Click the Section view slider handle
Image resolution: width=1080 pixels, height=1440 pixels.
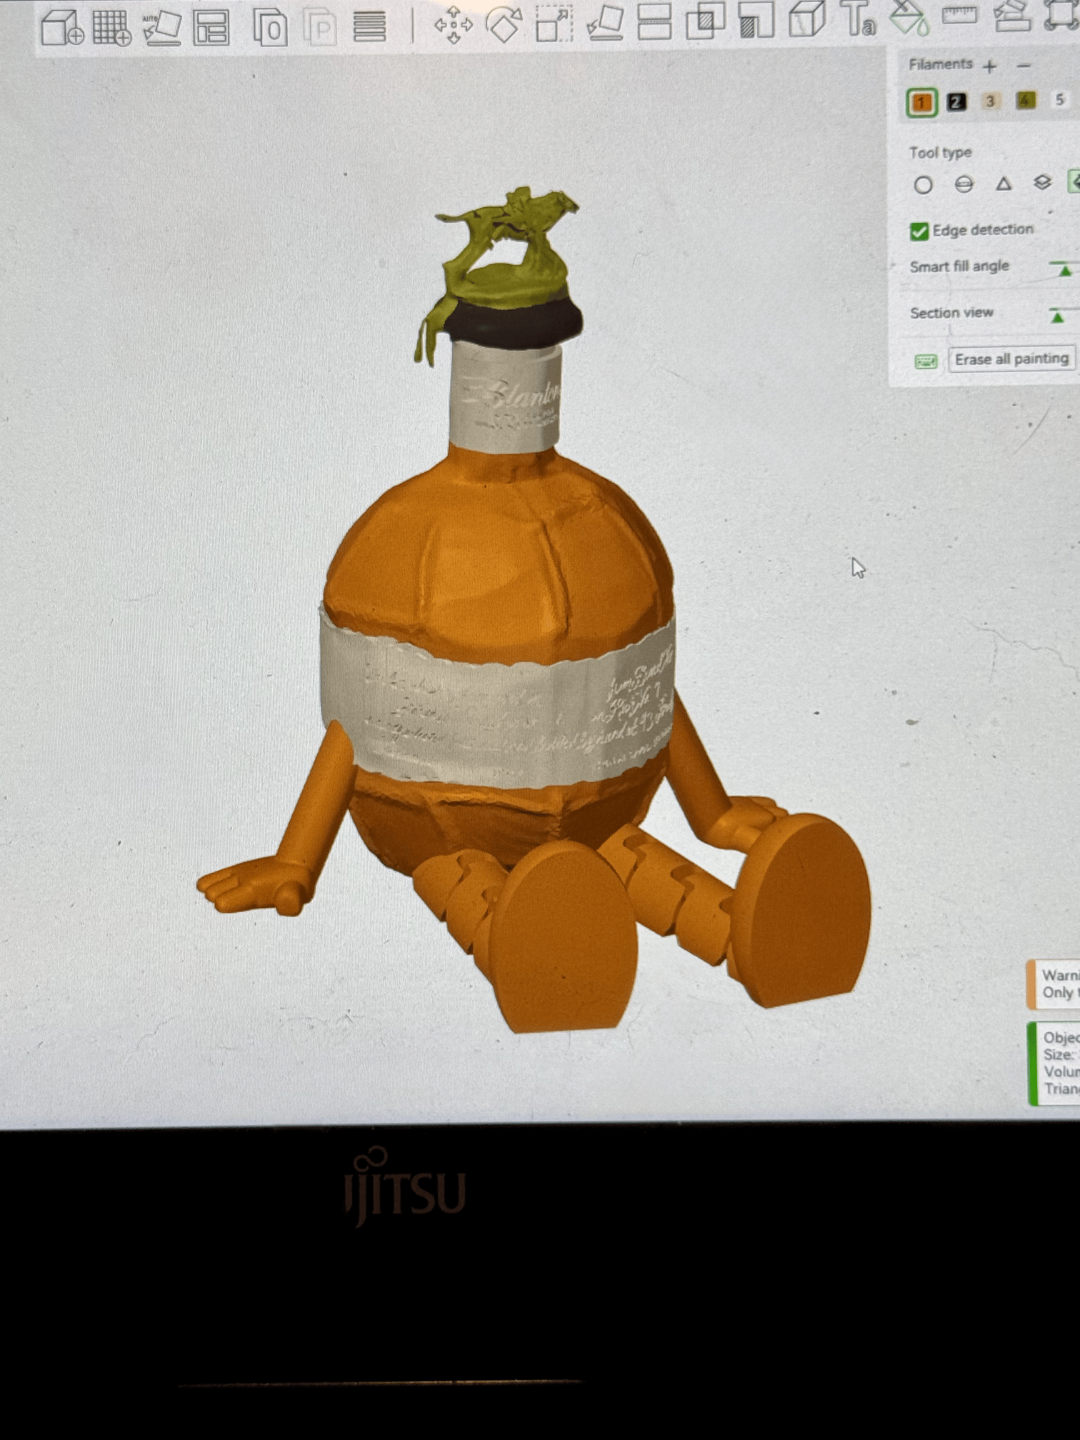(1057, 317)
